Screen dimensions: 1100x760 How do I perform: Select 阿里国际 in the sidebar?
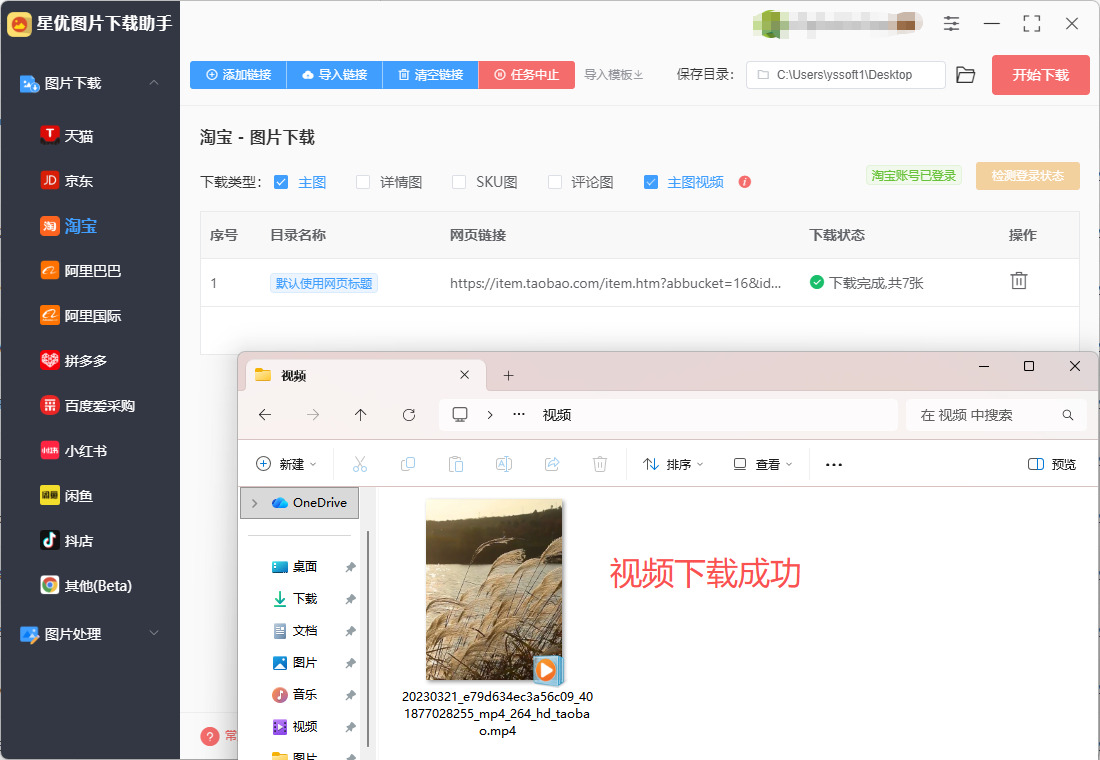[x=80, y=316]
